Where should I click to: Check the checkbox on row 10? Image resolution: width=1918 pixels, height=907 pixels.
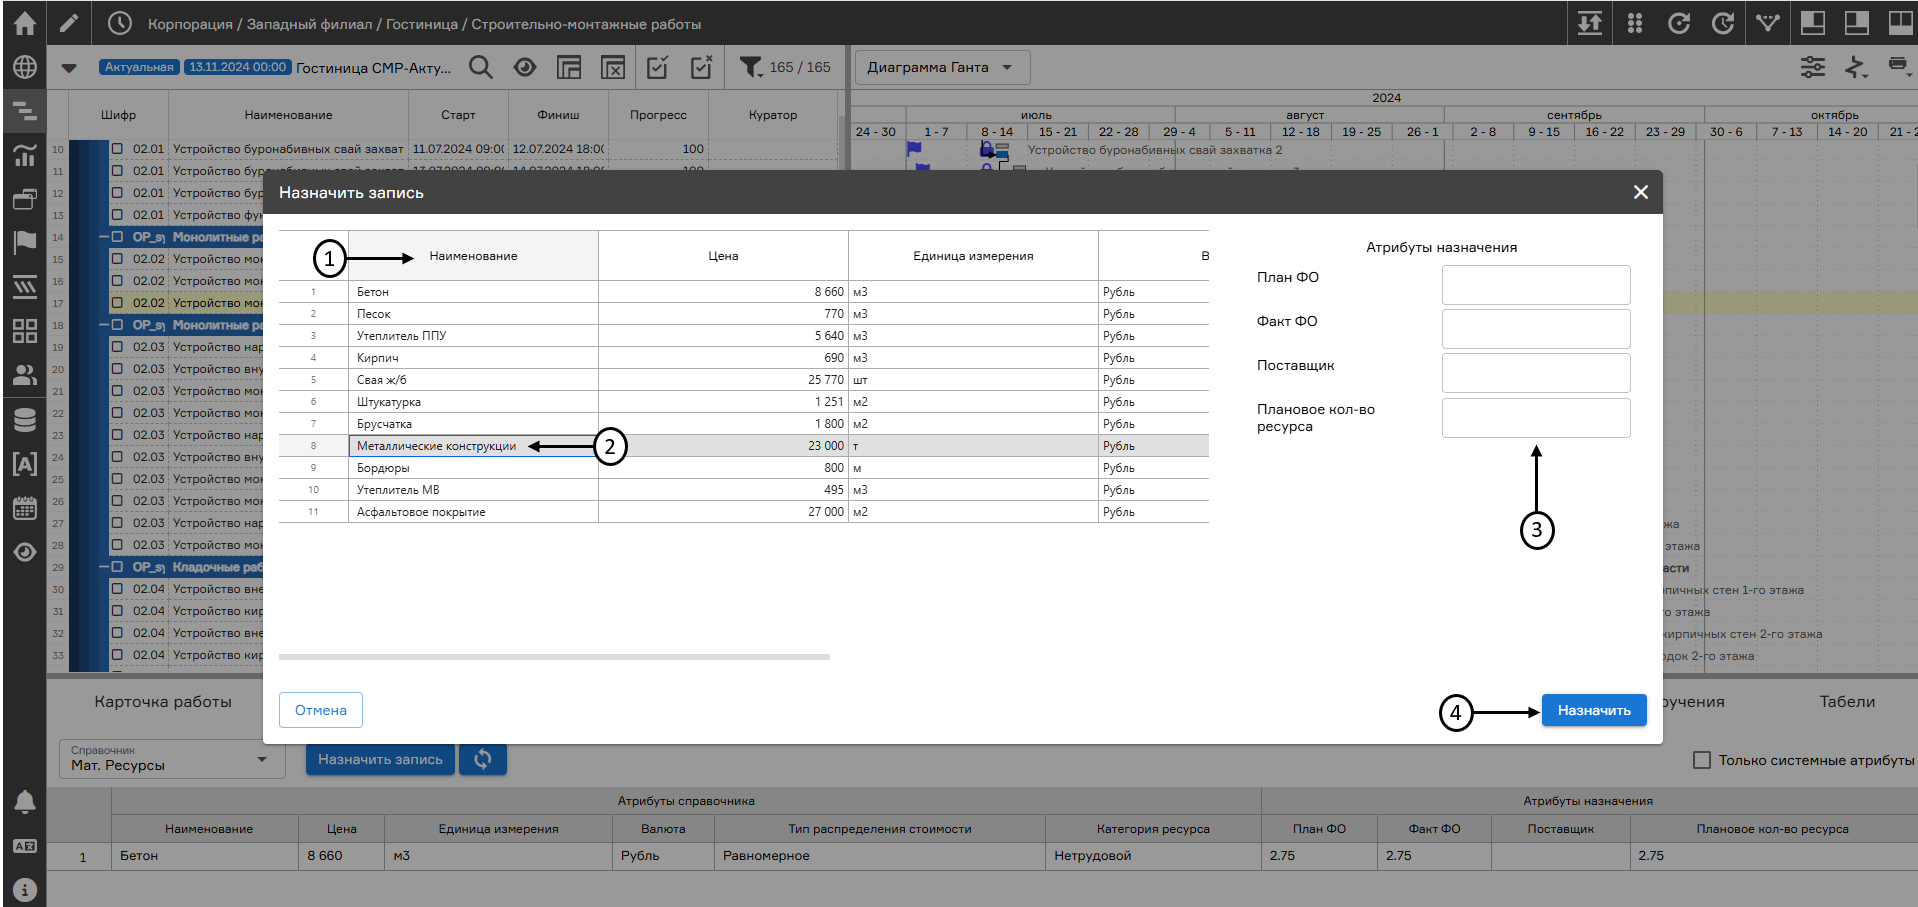click(117, 149)
